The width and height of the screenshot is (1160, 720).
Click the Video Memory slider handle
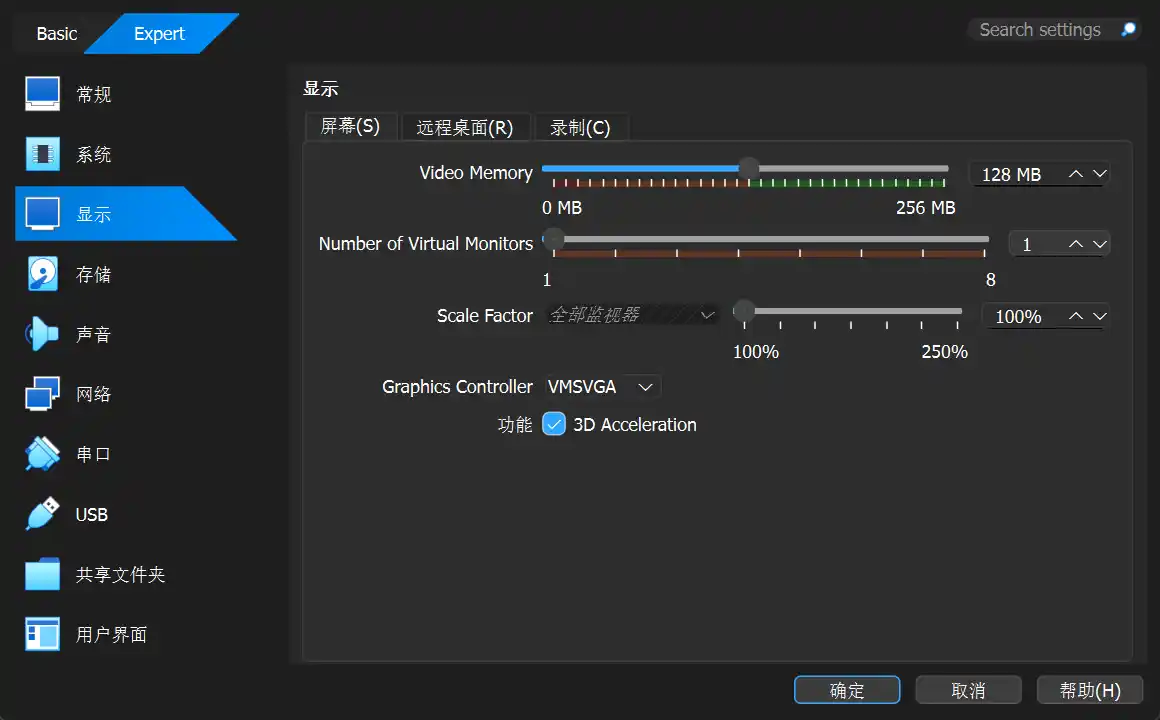pyautogui.click(x=748, y=169)
